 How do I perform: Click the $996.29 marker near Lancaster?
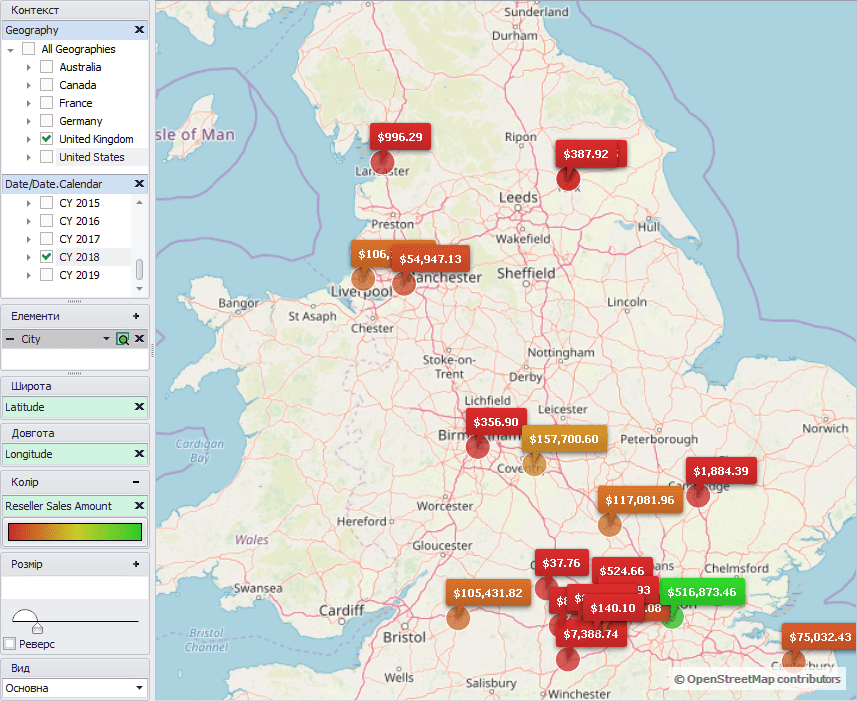[400, 137]
